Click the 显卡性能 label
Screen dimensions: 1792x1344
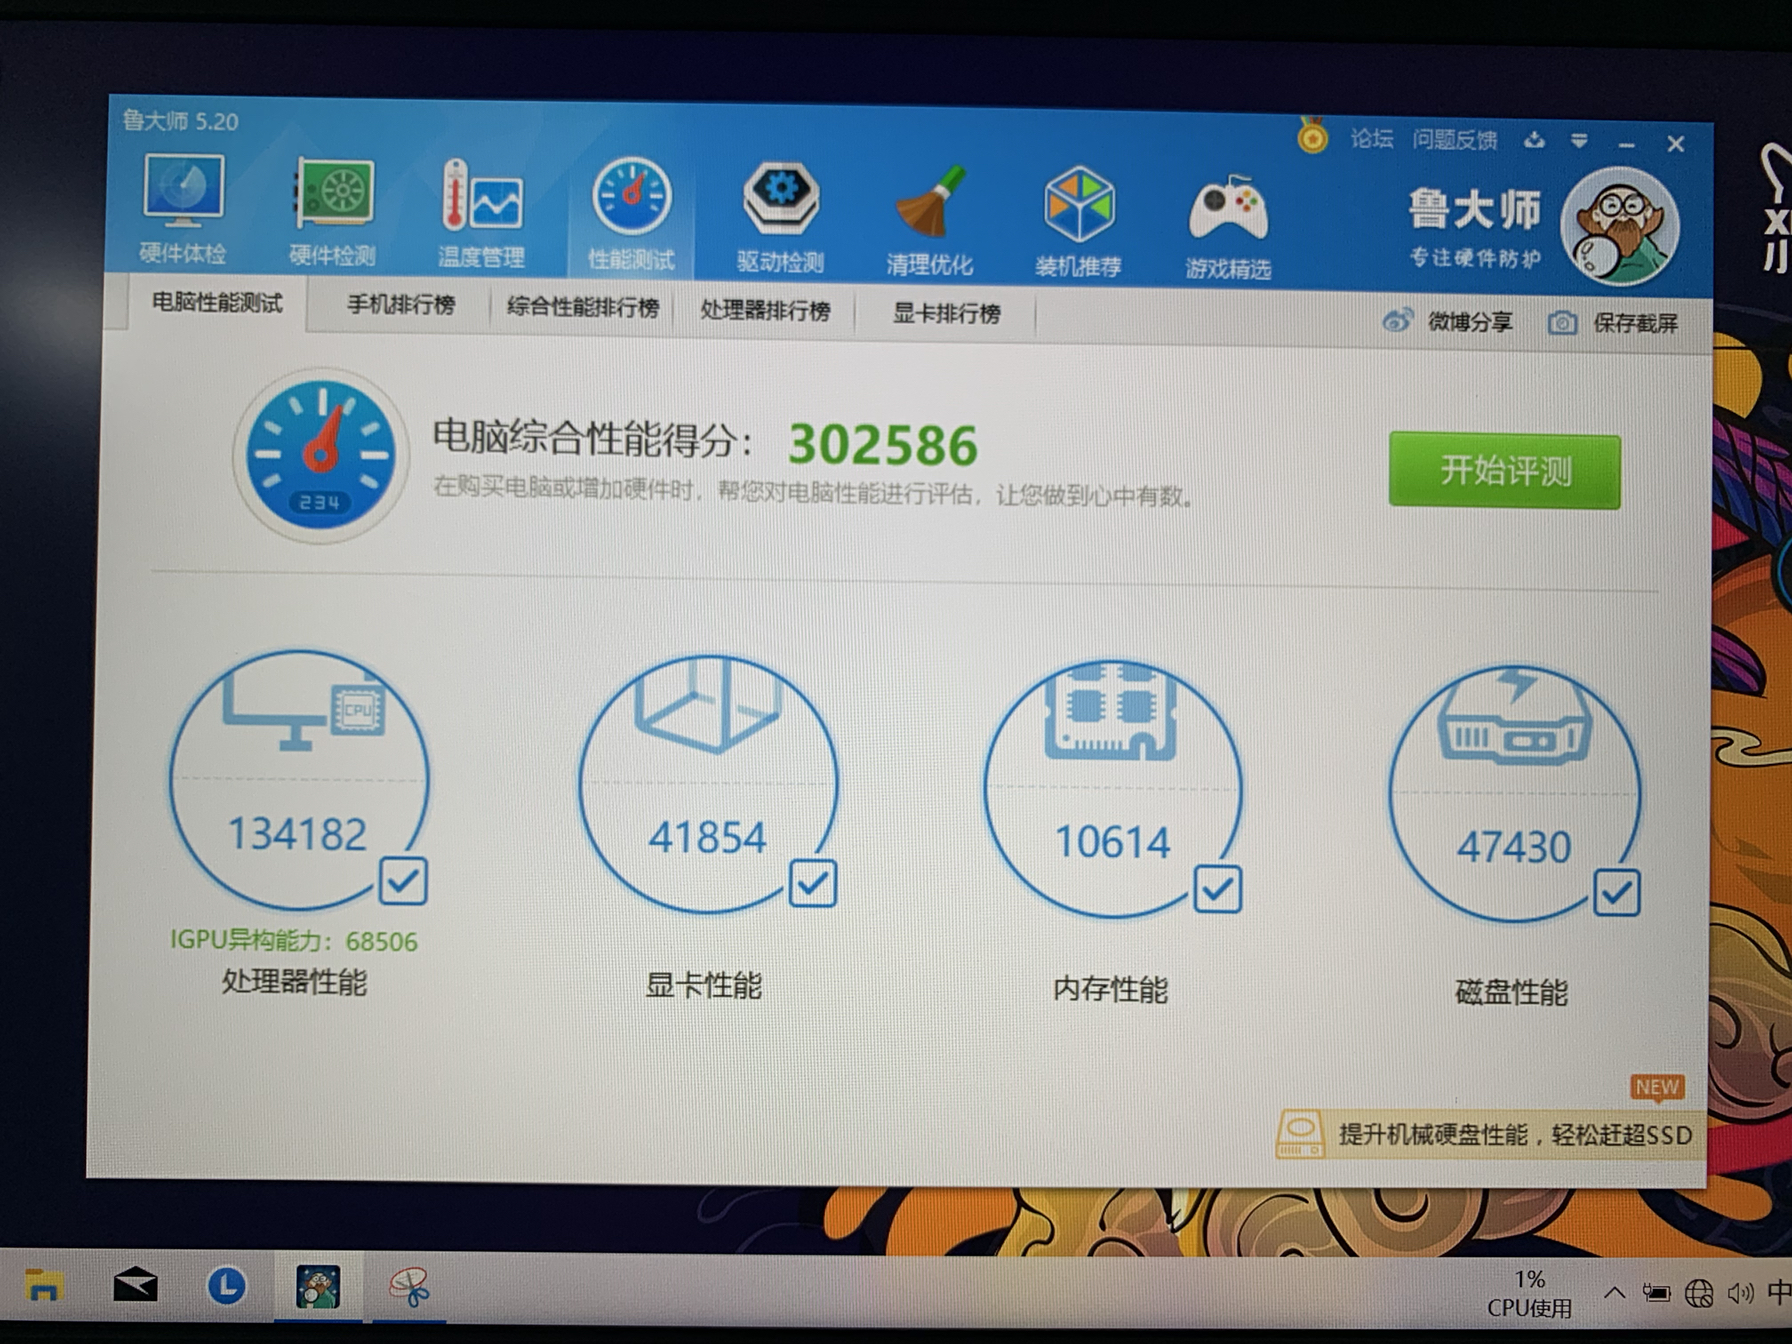click(x=704, y=985)
